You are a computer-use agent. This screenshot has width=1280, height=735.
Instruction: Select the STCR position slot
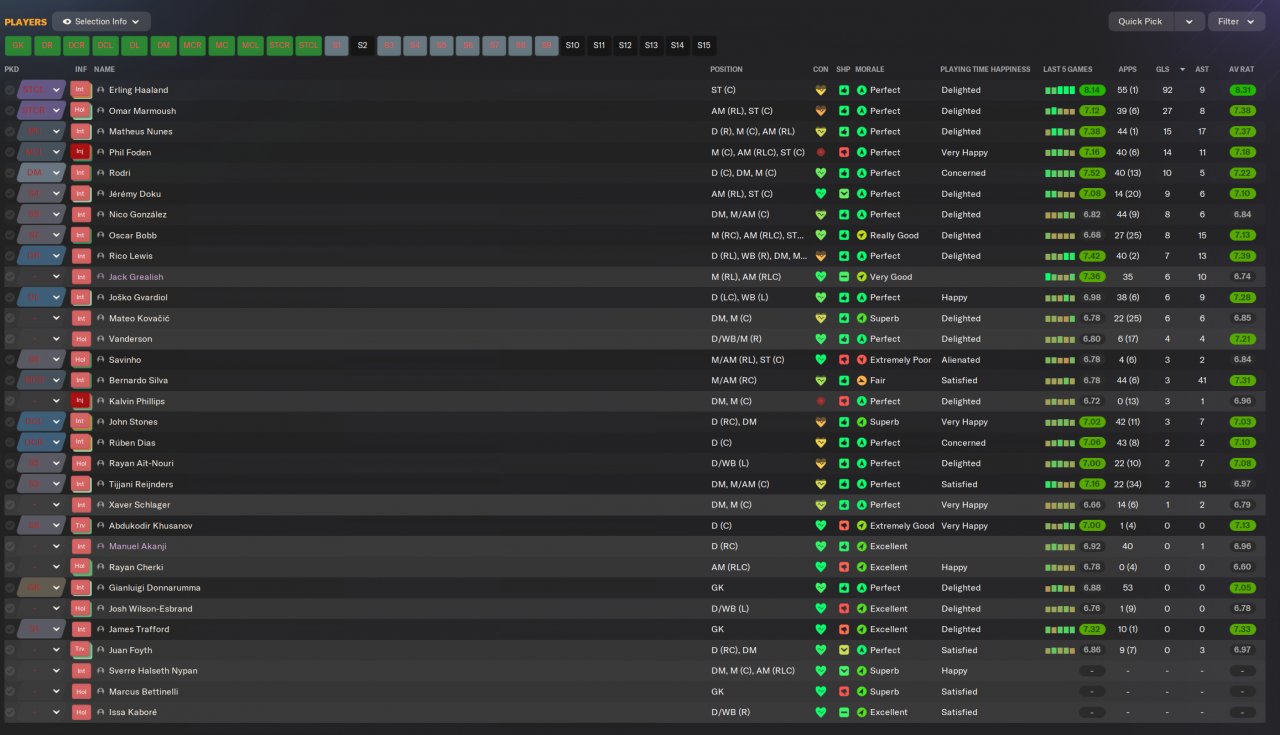[x=279, y=45]
